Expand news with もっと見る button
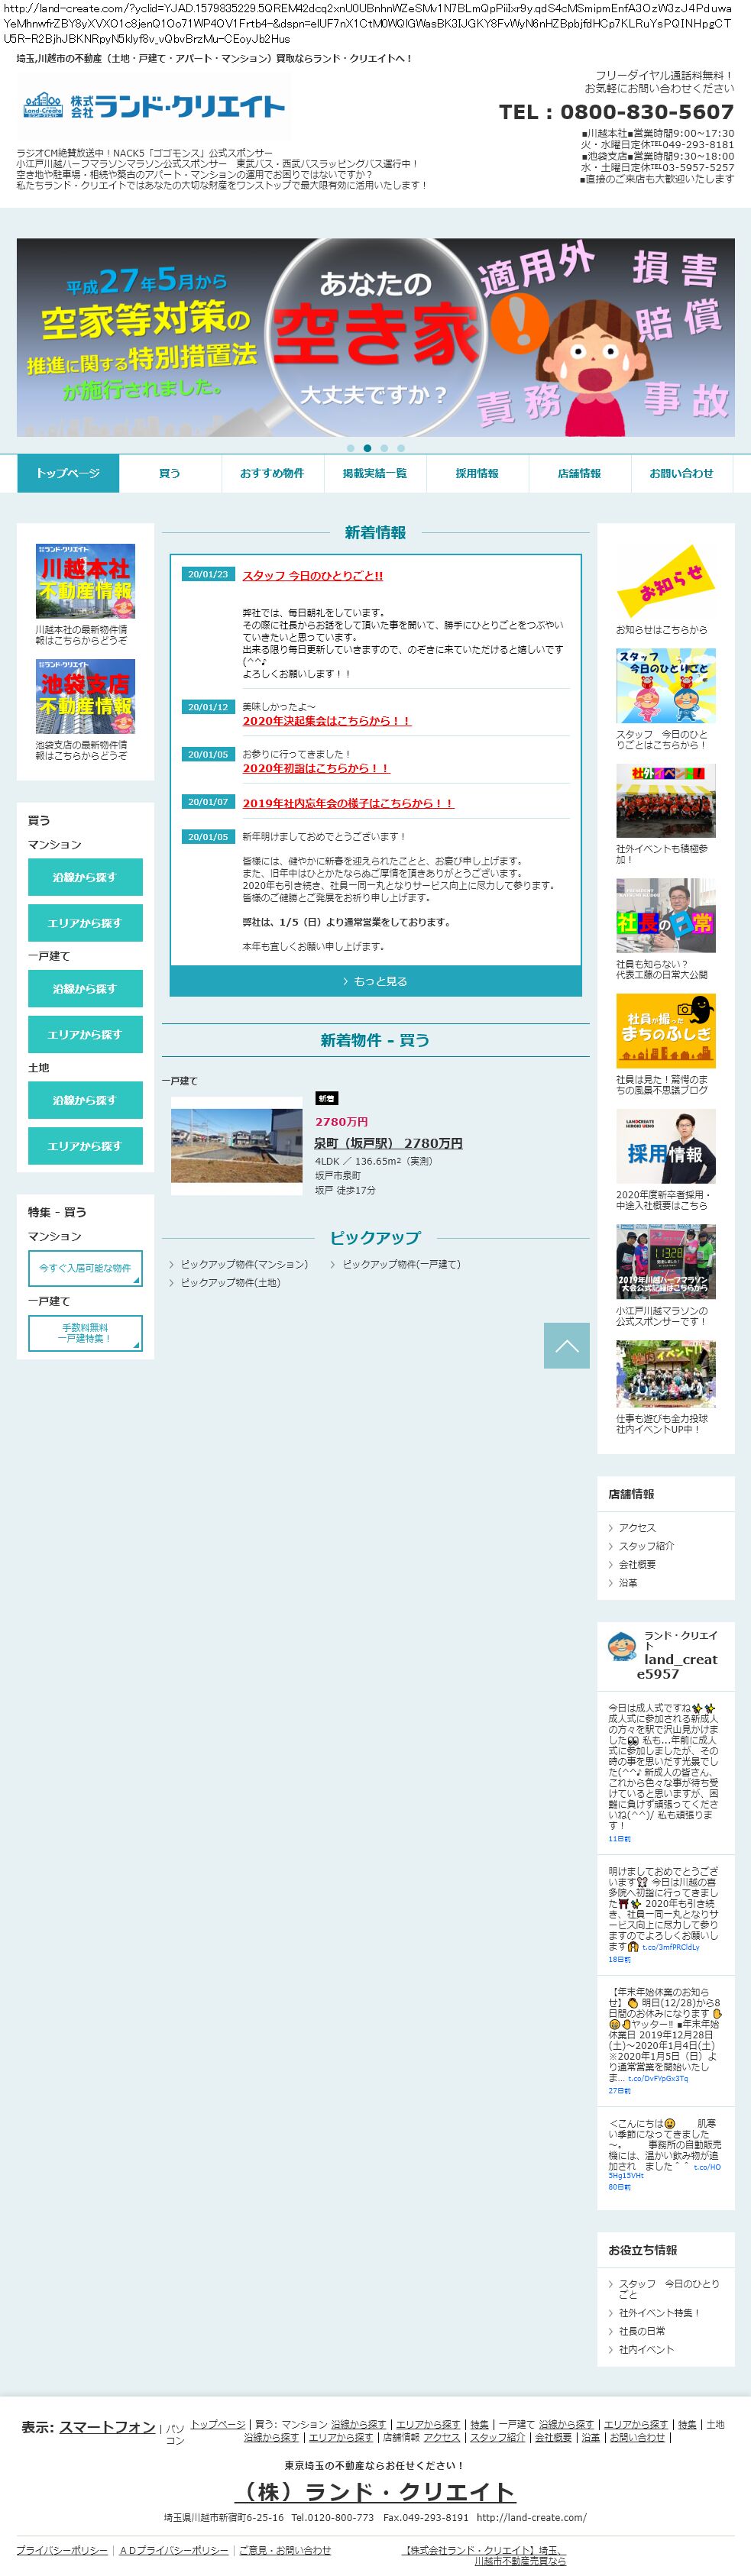This screenshot has height=2576, width=751. pyautogui.click(x=375, y=981)
